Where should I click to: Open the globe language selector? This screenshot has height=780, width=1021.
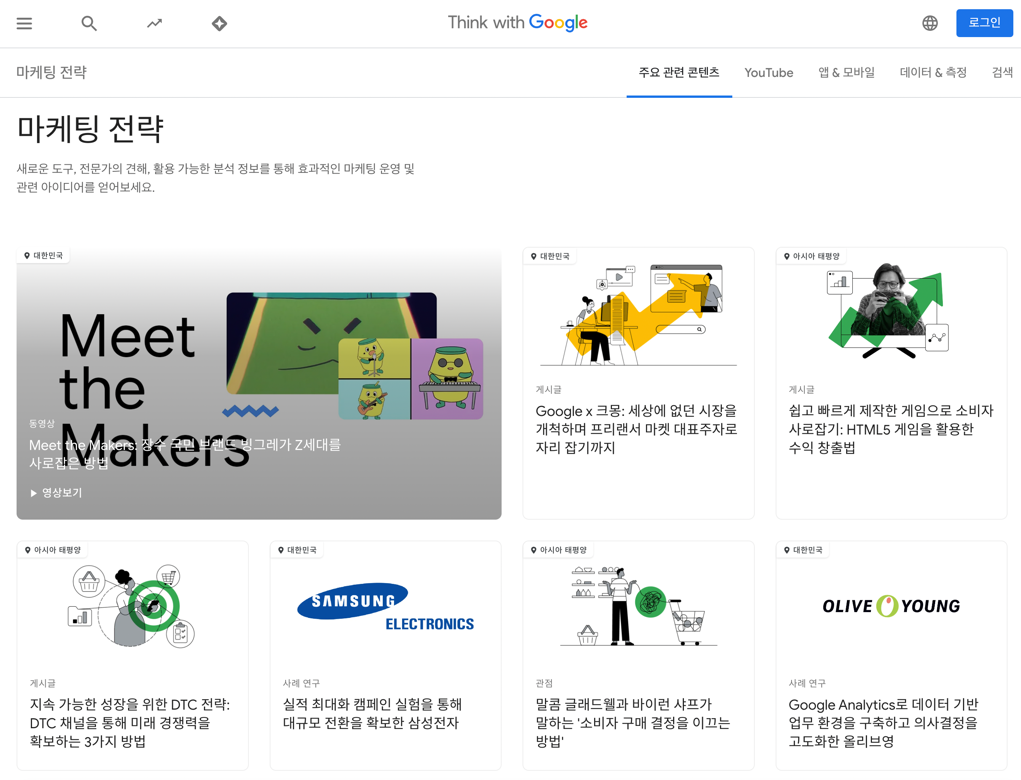(x=930, y=23)
